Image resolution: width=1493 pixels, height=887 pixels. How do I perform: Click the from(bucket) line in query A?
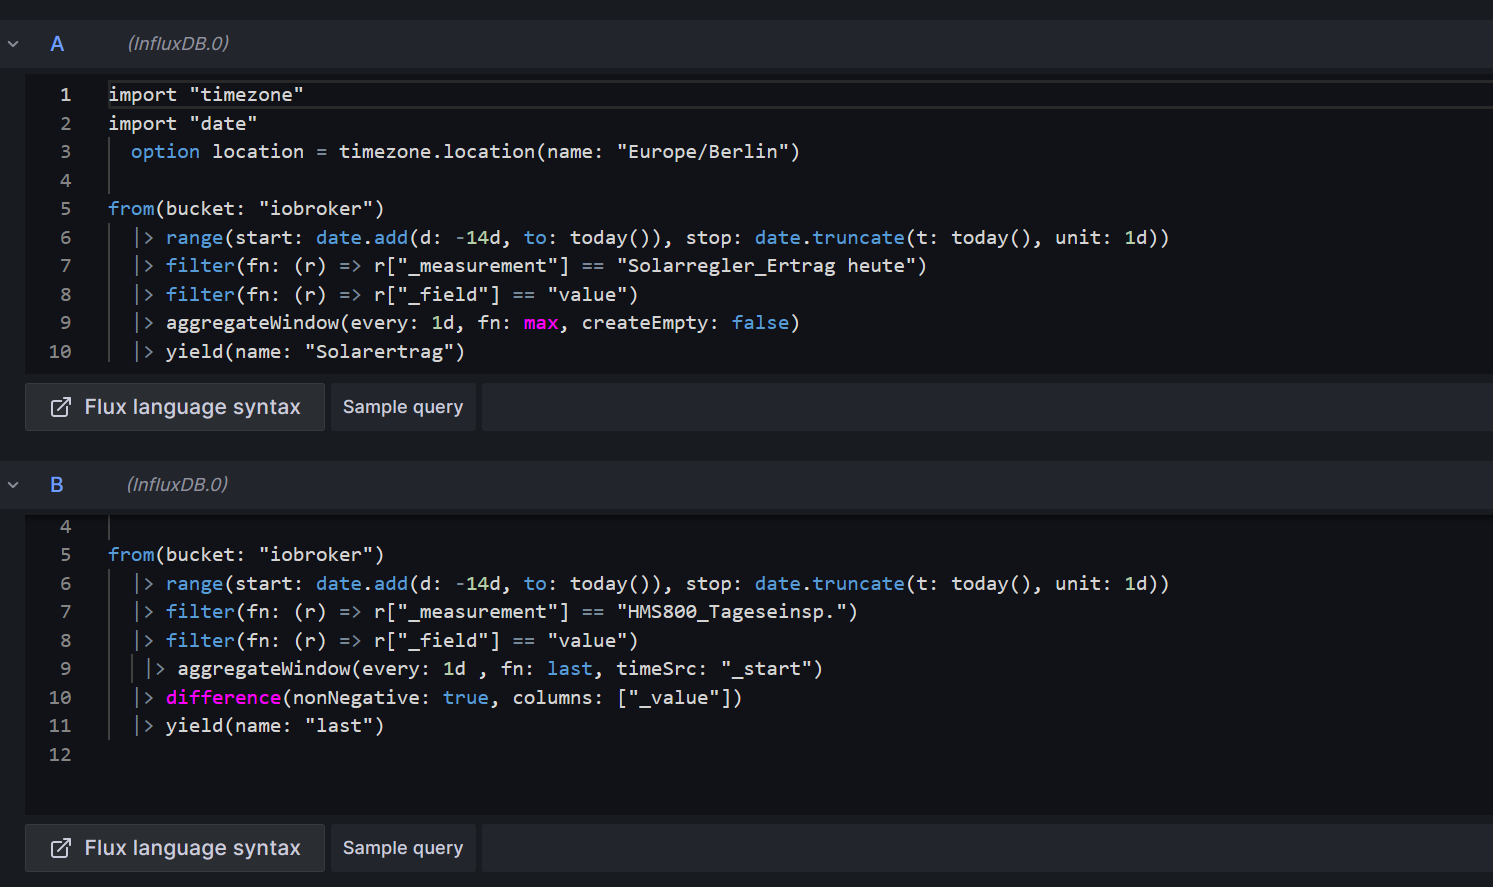(x=246, y=208)
